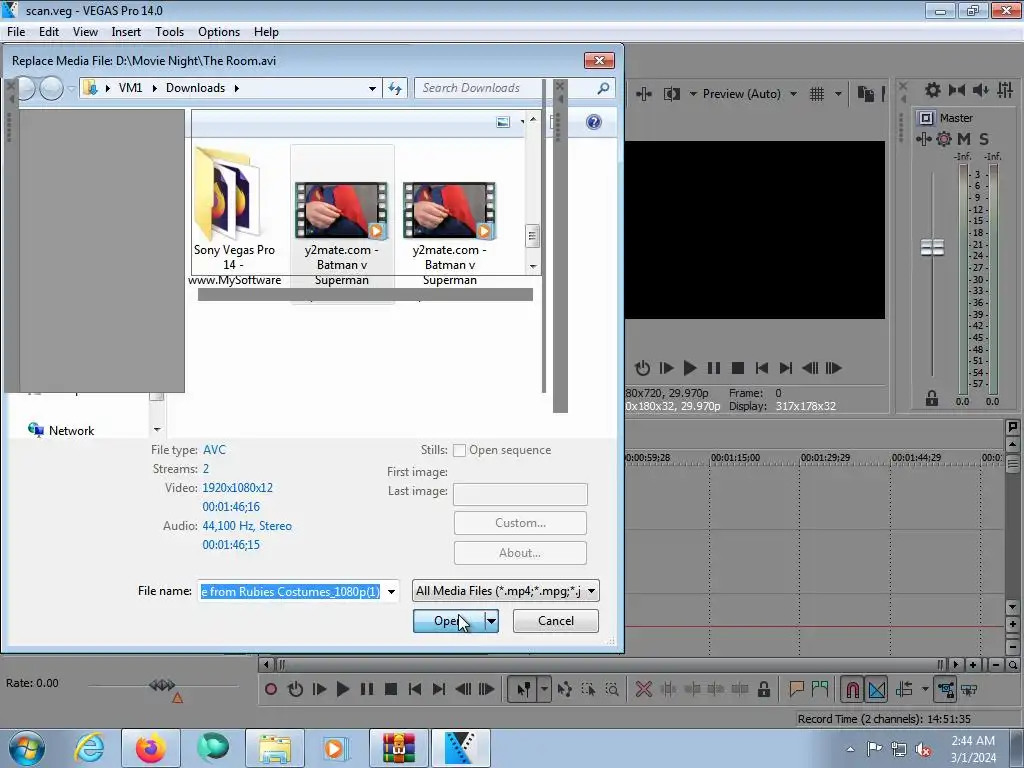Click the Cancel button
The height and width of the screenshot is (768, 1024).
tap(556, 621)
